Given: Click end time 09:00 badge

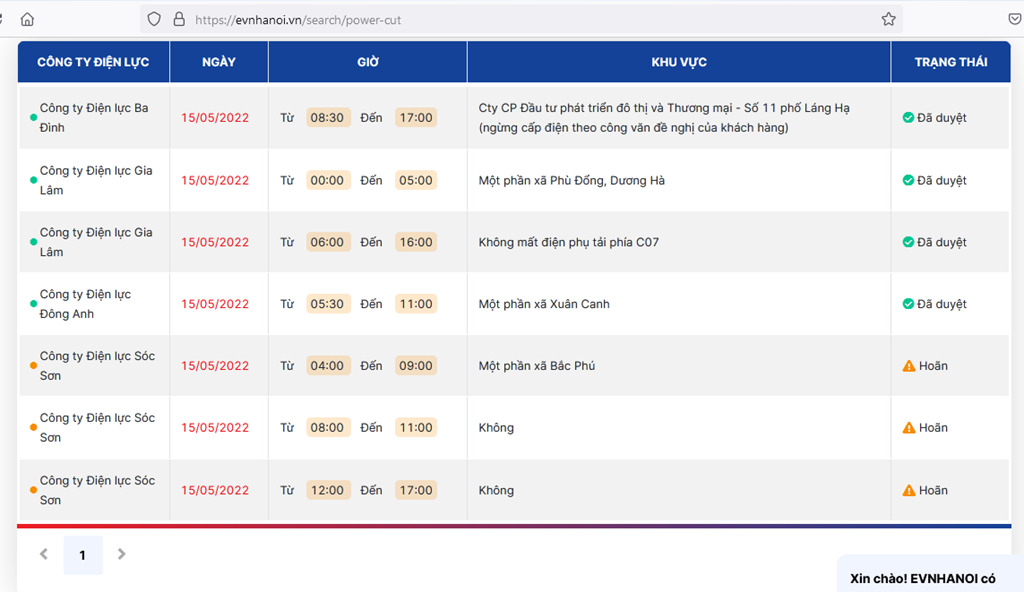Looking at the screenshot, I should [x=416, y=366].
